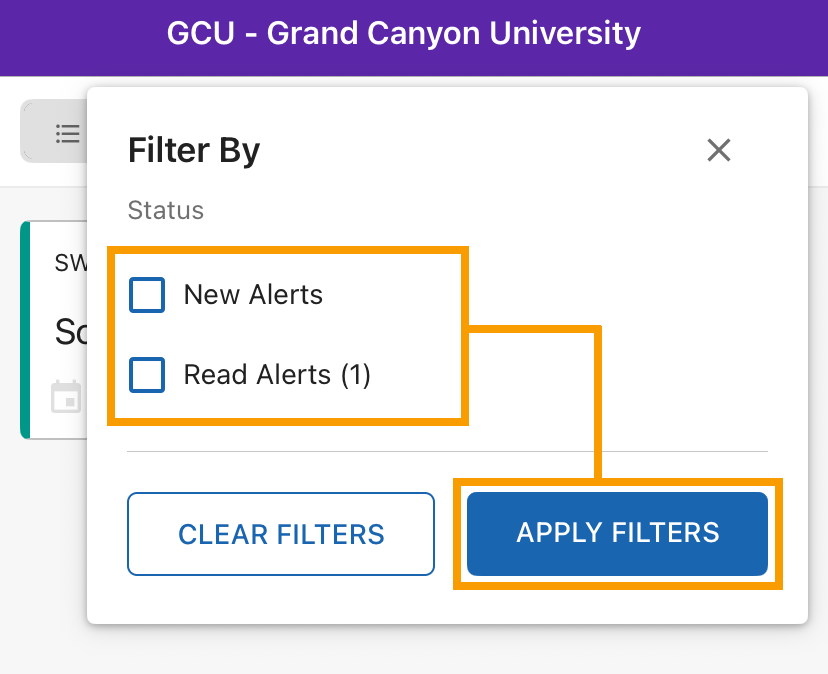The width and height of the screenshot is (828, 674).
Task: Click the bulleted list view icon
Action: pos(68,134)
